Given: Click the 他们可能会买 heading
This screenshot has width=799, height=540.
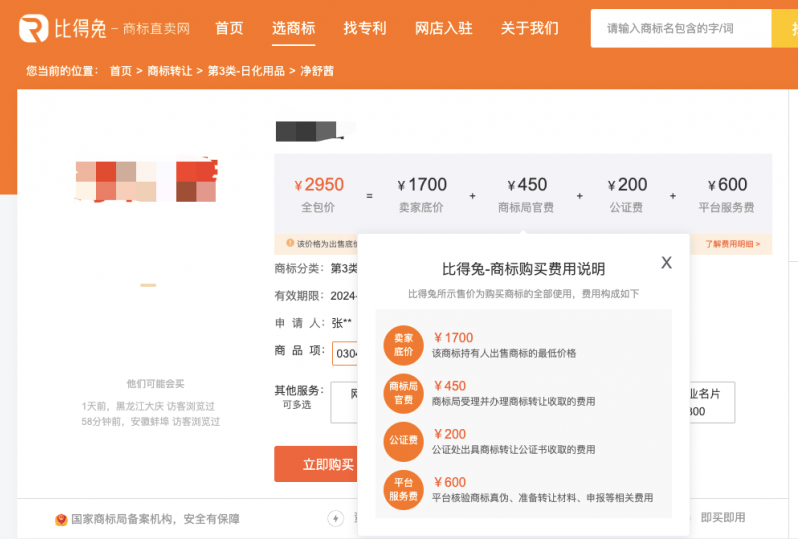Looking at the screenshot, I should 155,384.
